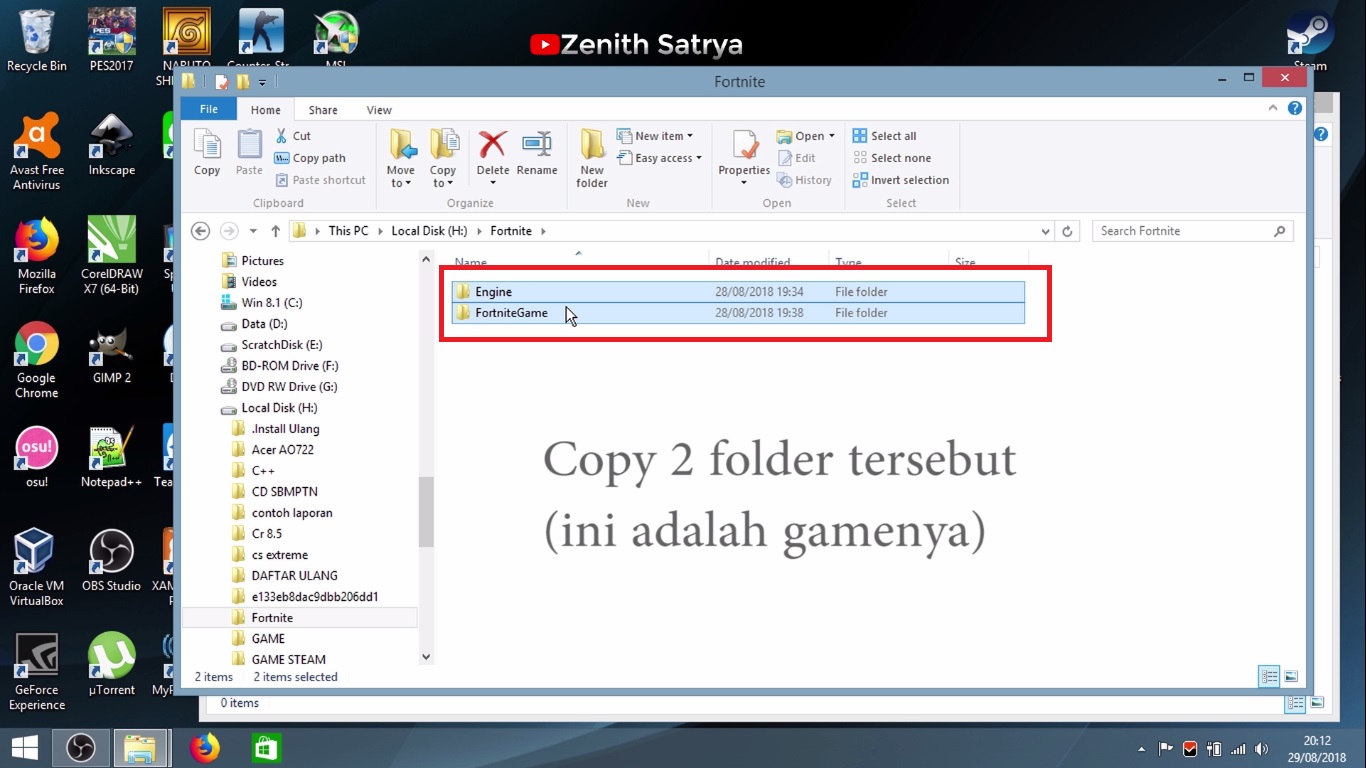Switch to the Home tab
The width and height of the screenshot is (1366, 768).
pos(266,110)
